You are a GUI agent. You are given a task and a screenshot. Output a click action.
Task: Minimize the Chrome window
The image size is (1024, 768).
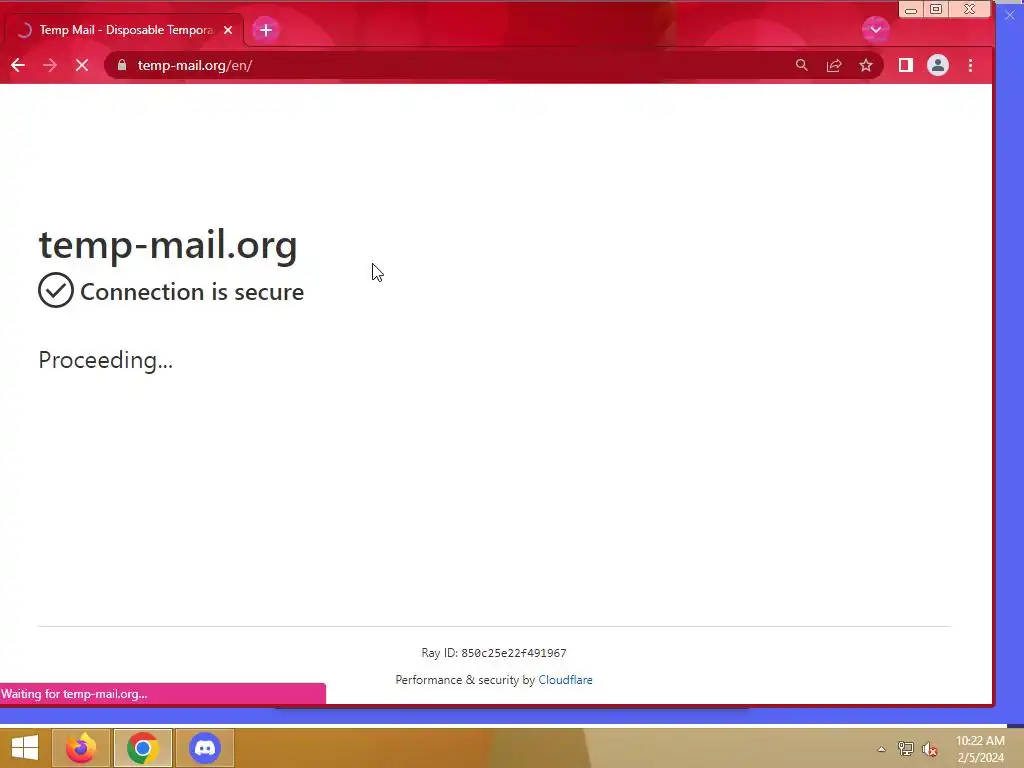[911, 10]
